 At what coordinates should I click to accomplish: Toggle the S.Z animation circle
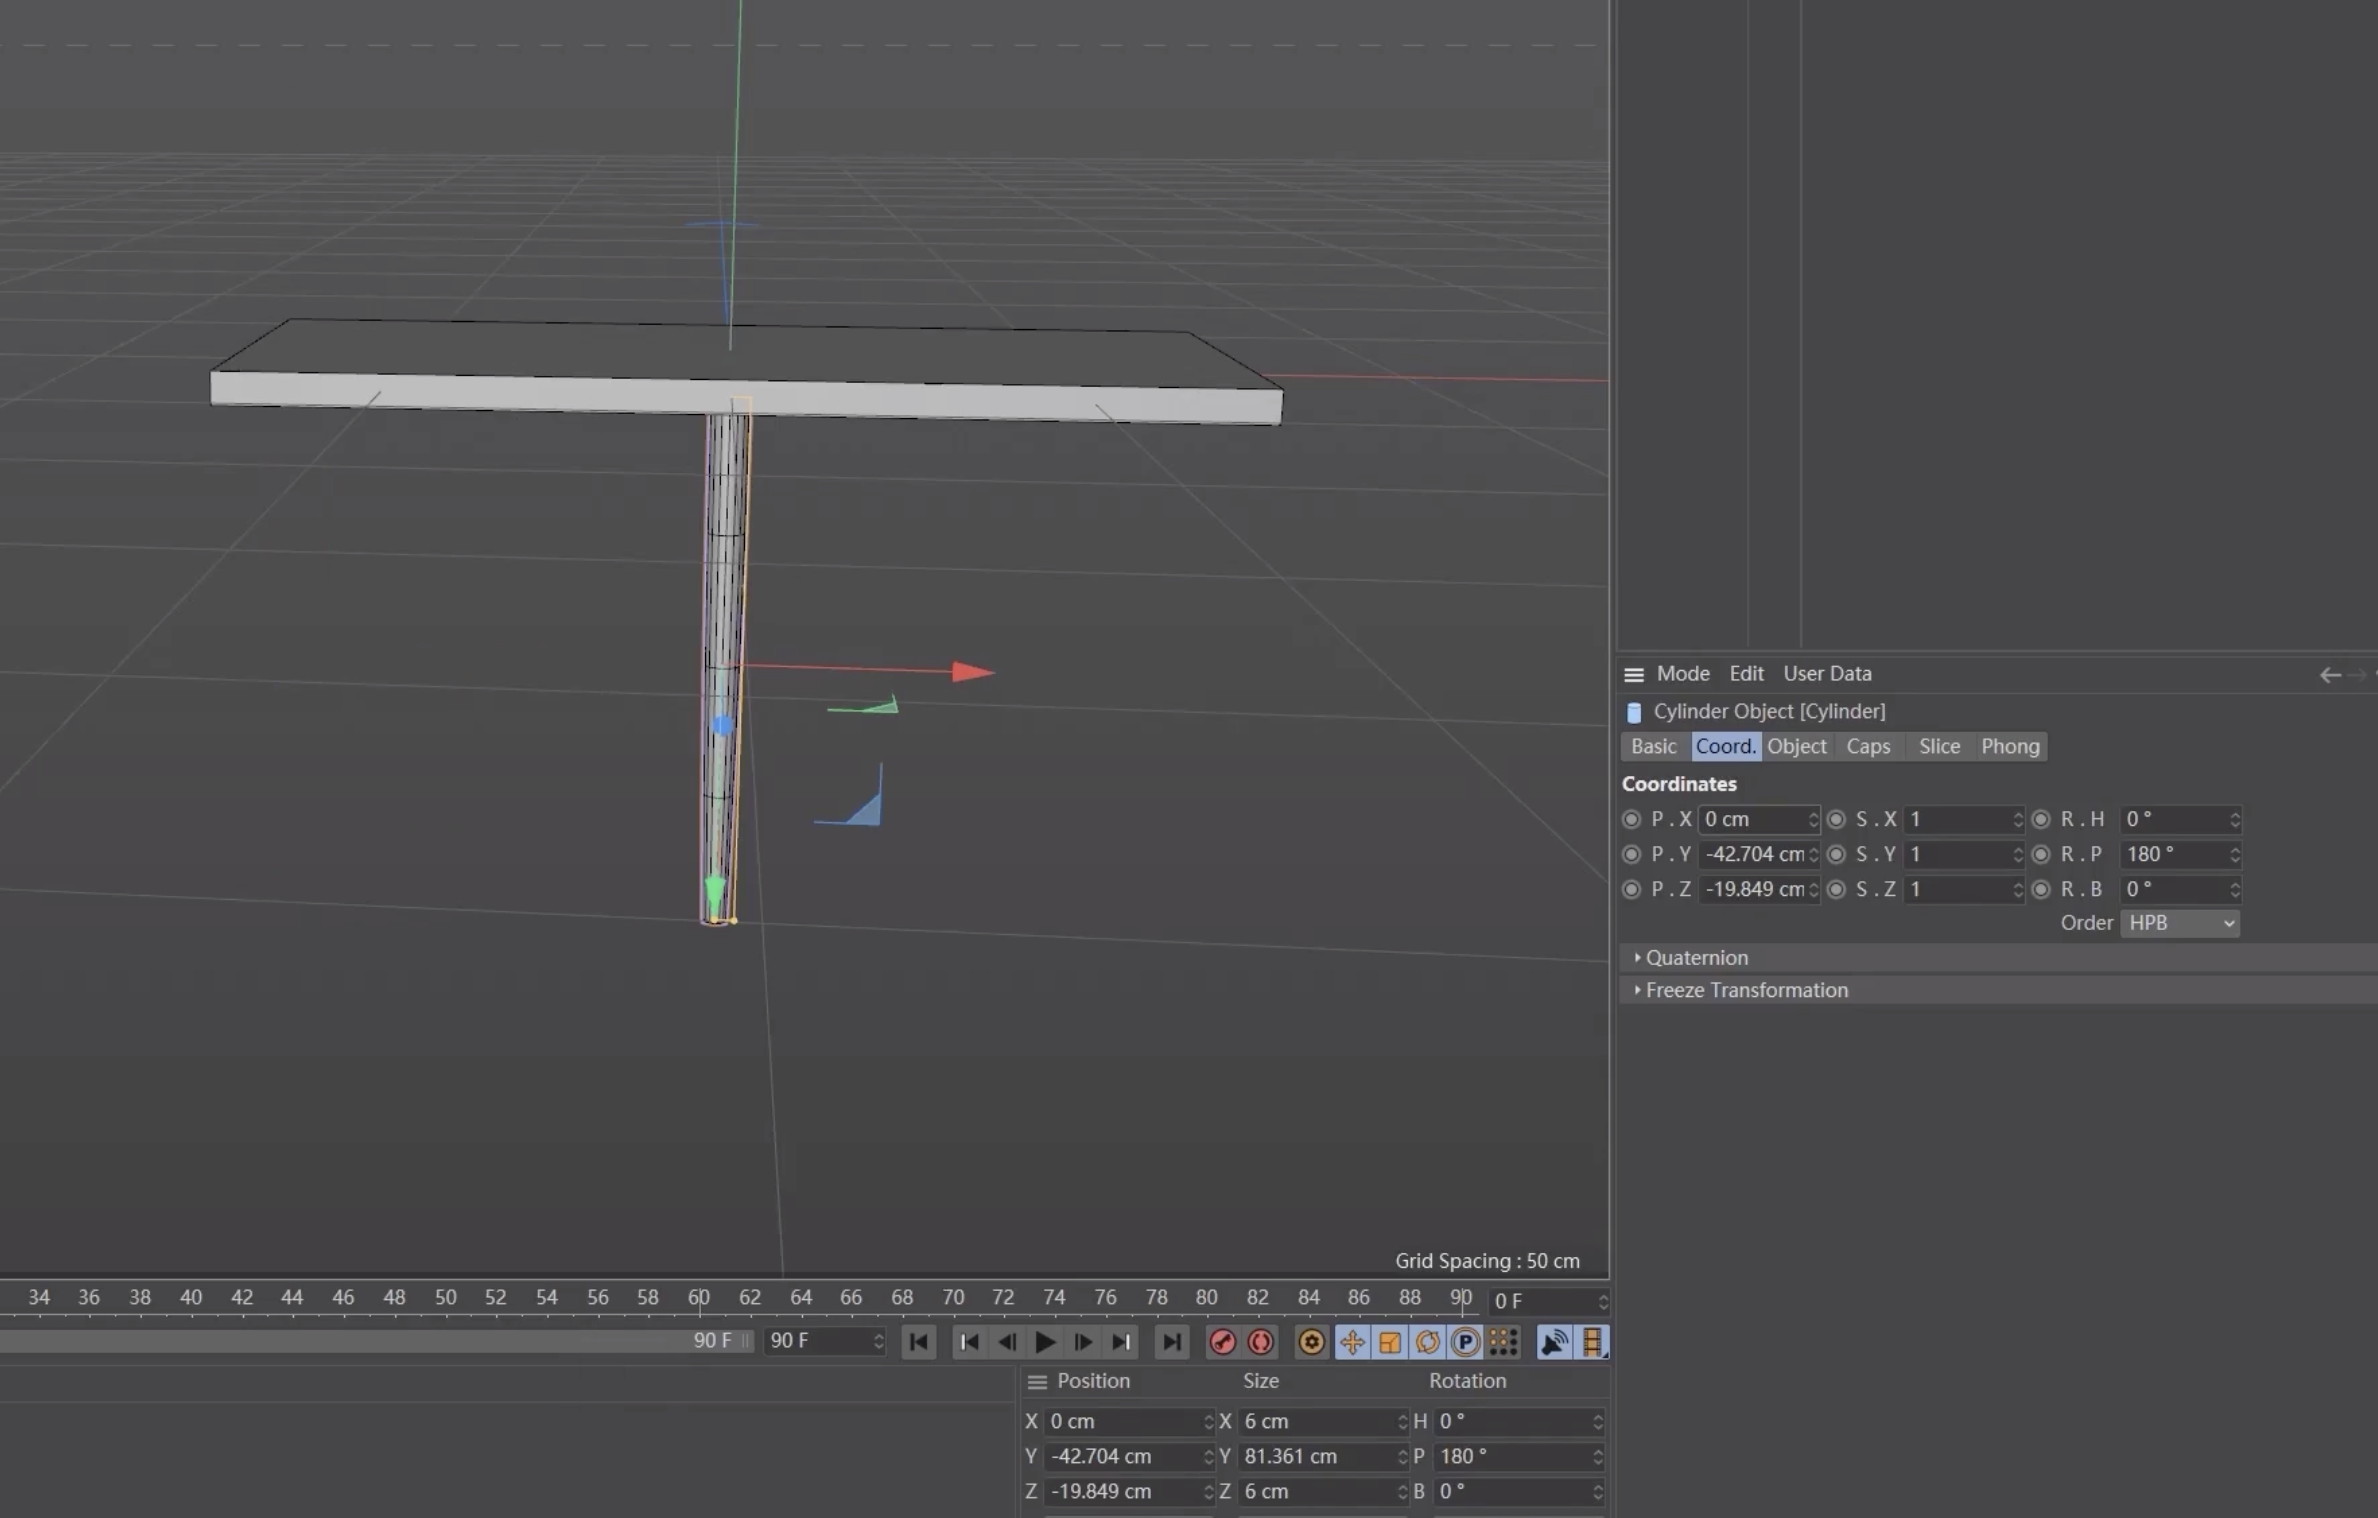[x=1836, y=889]
